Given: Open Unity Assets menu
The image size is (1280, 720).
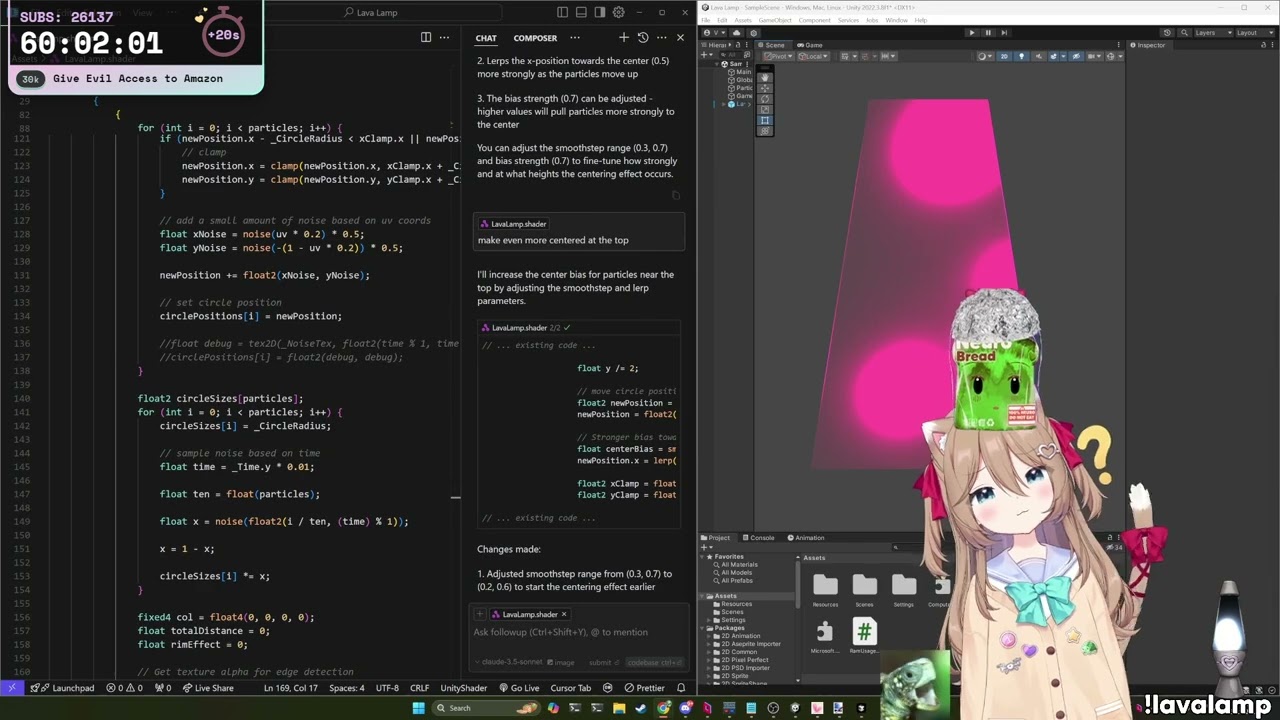Looking at the screenshot, I should coord(743,20).
